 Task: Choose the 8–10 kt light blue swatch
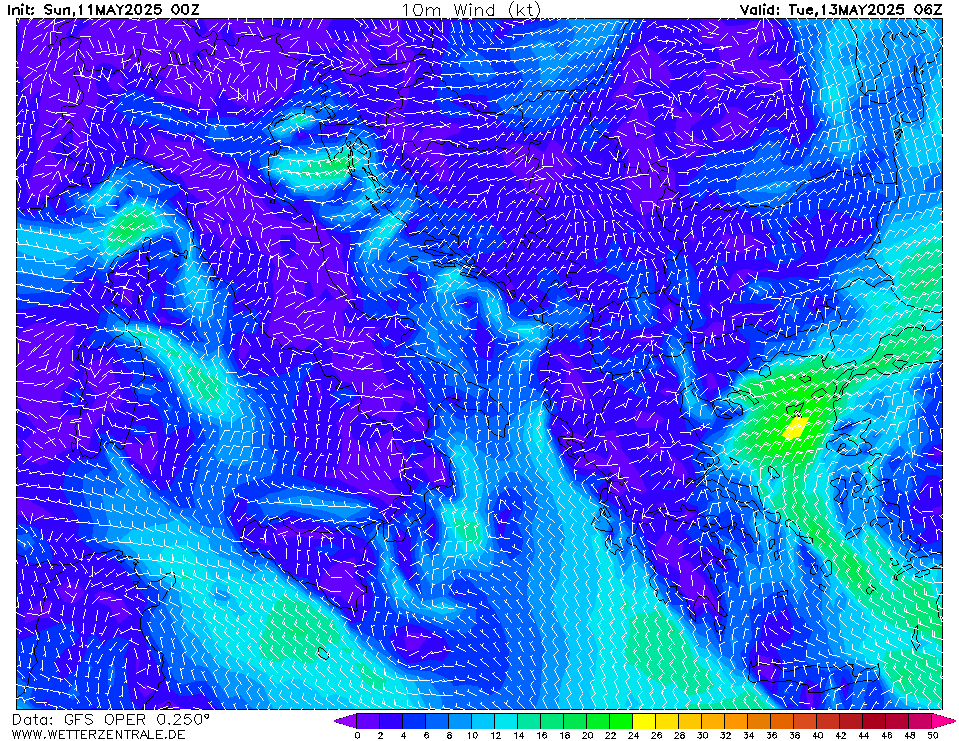click(x=460, y=721)
